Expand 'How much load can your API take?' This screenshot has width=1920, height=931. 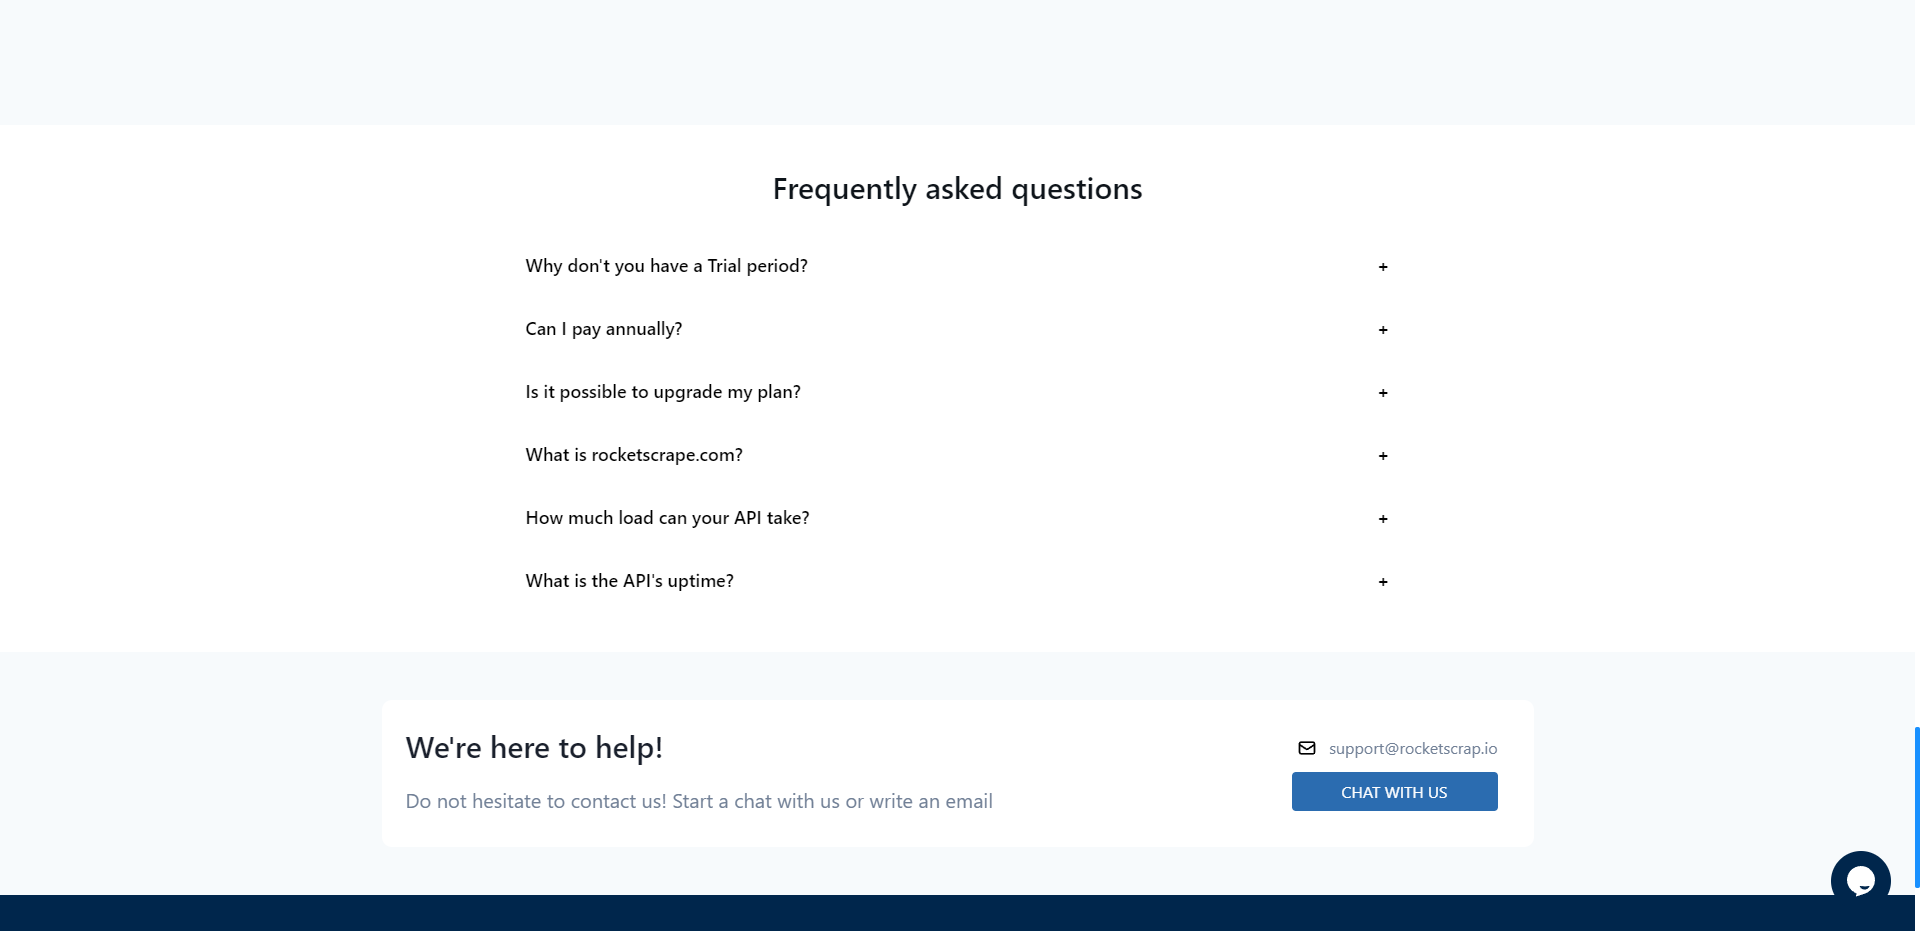click(x=957, y=518)
